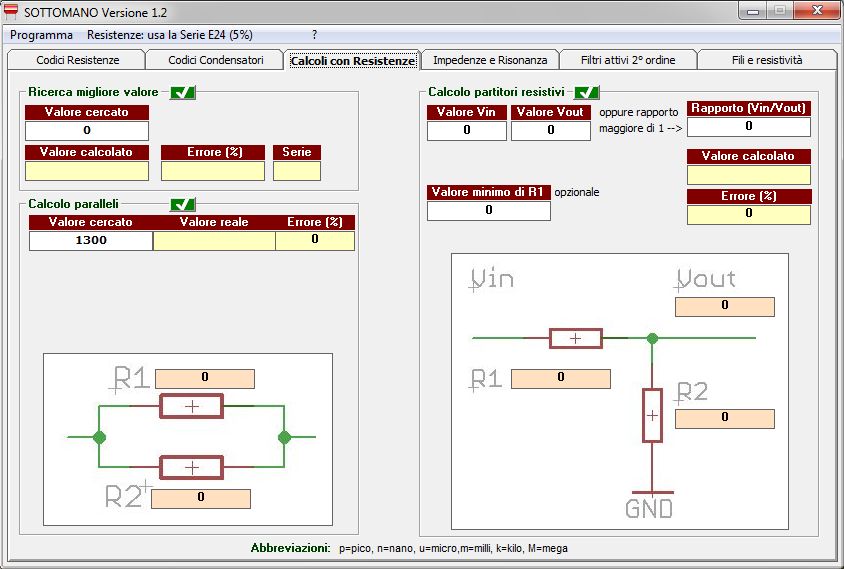The height and width of the screenshot is (569, 844).
Task: Switch to the Fili e resistività tab
Action: click(x=766, y=60)
